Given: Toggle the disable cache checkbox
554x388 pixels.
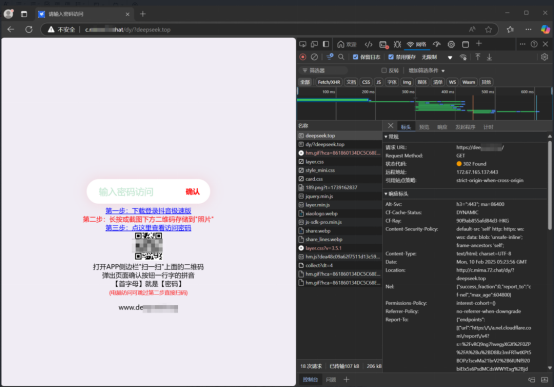Looking at the screenshot, I should click(391, 57).
